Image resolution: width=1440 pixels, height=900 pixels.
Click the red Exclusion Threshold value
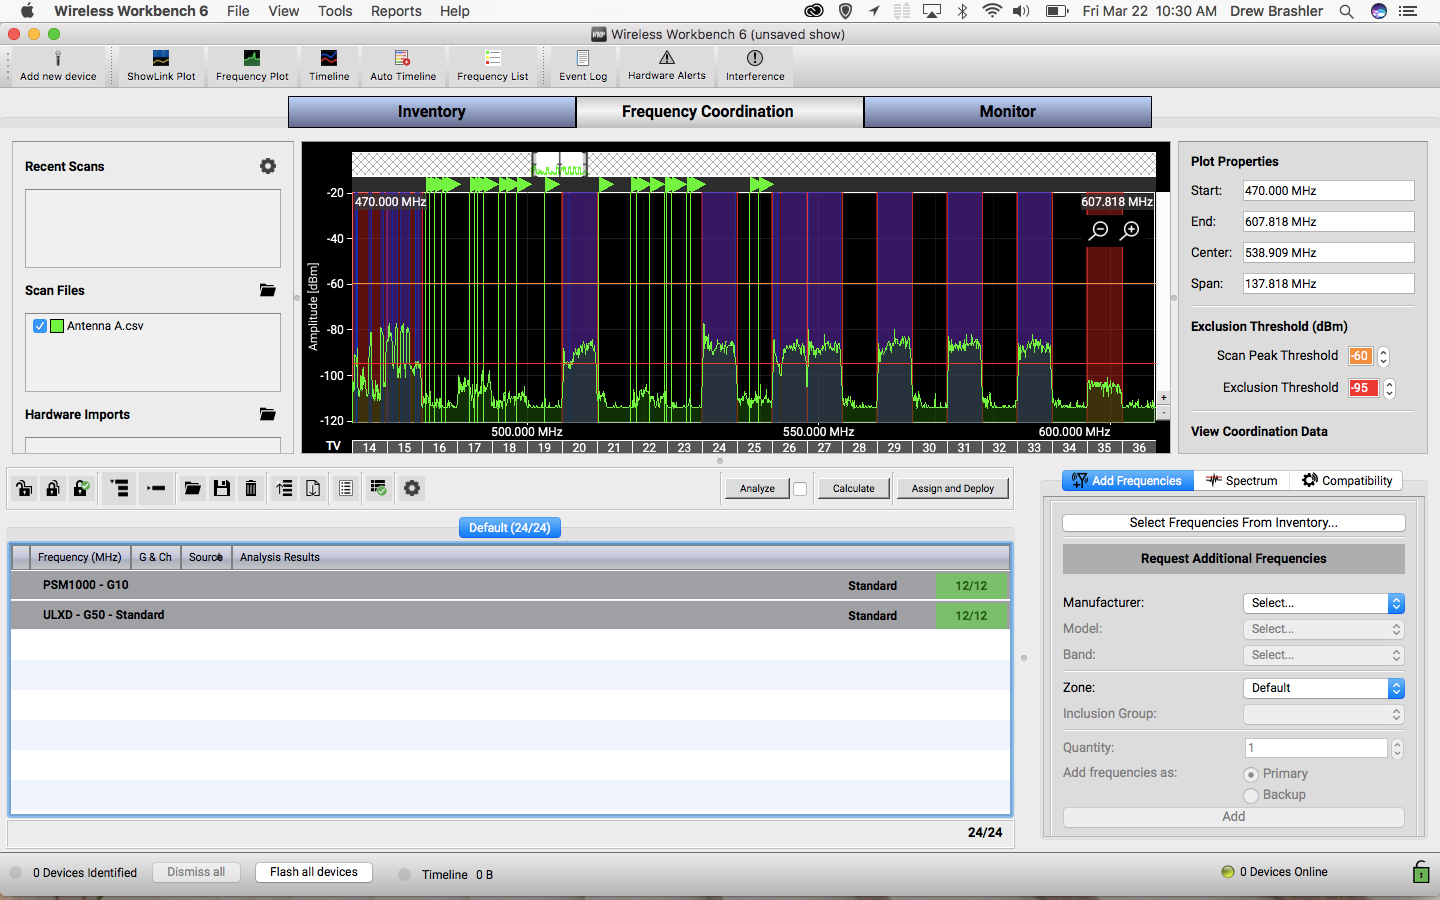point(1363,388)
